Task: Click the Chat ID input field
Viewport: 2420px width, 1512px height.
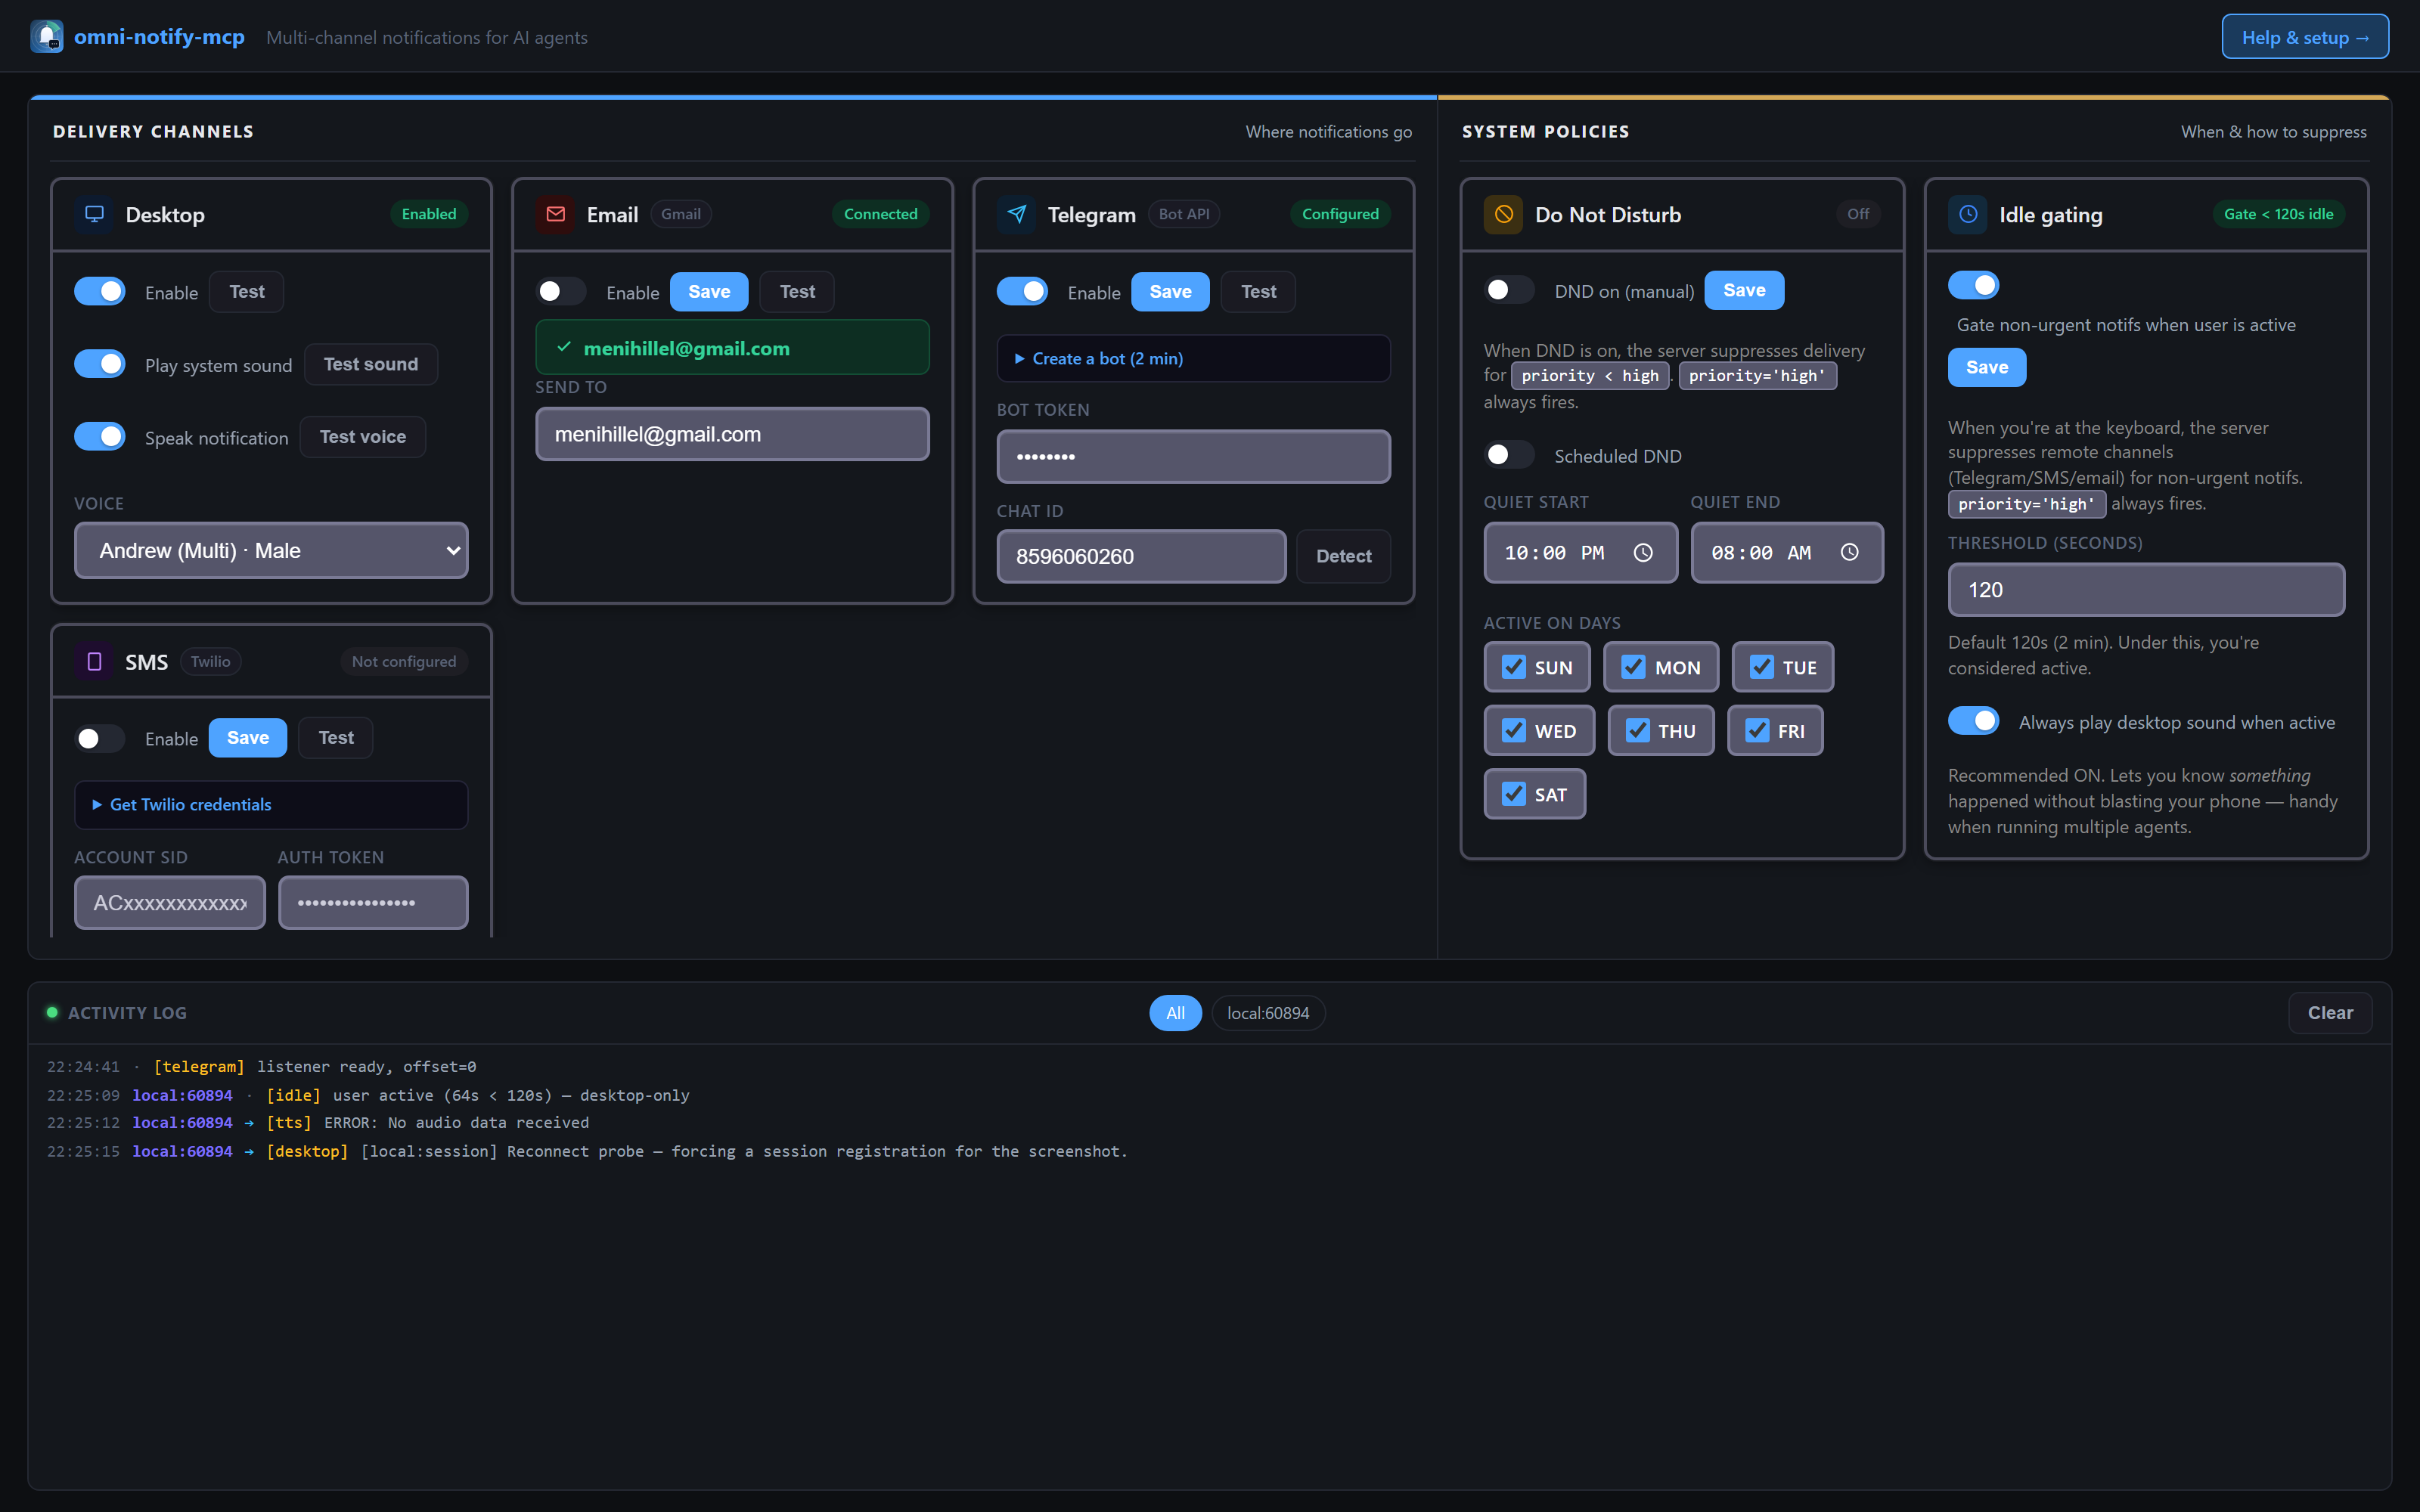Action: point(1141,556)
